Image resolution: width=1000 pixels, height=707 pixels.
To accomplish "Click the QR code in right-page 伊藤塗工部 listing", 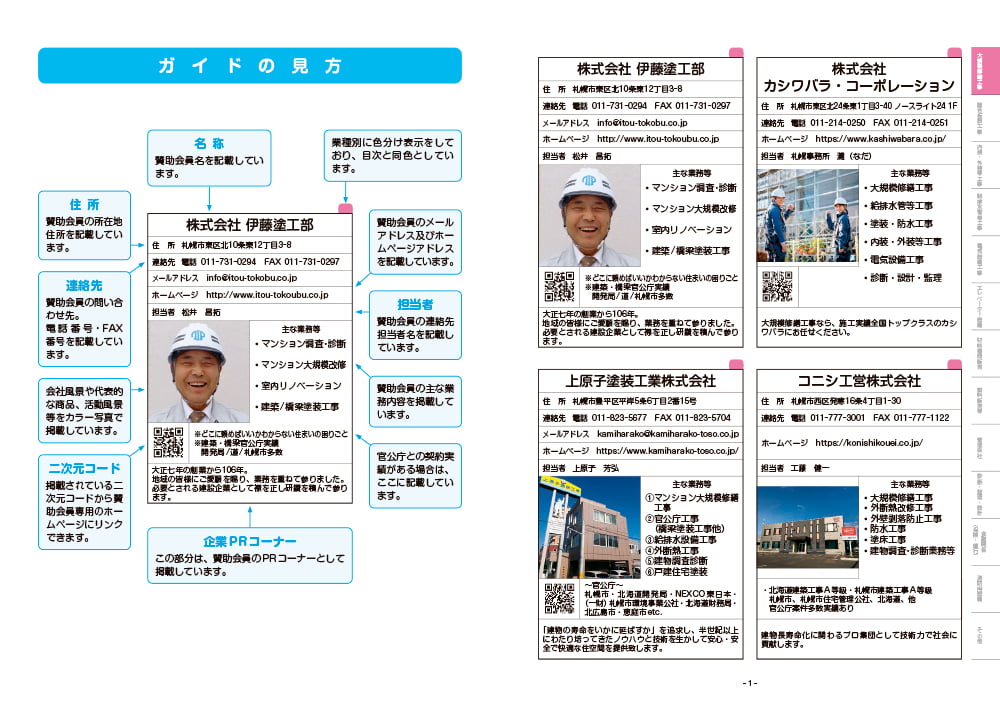I will tap(559, 286).
